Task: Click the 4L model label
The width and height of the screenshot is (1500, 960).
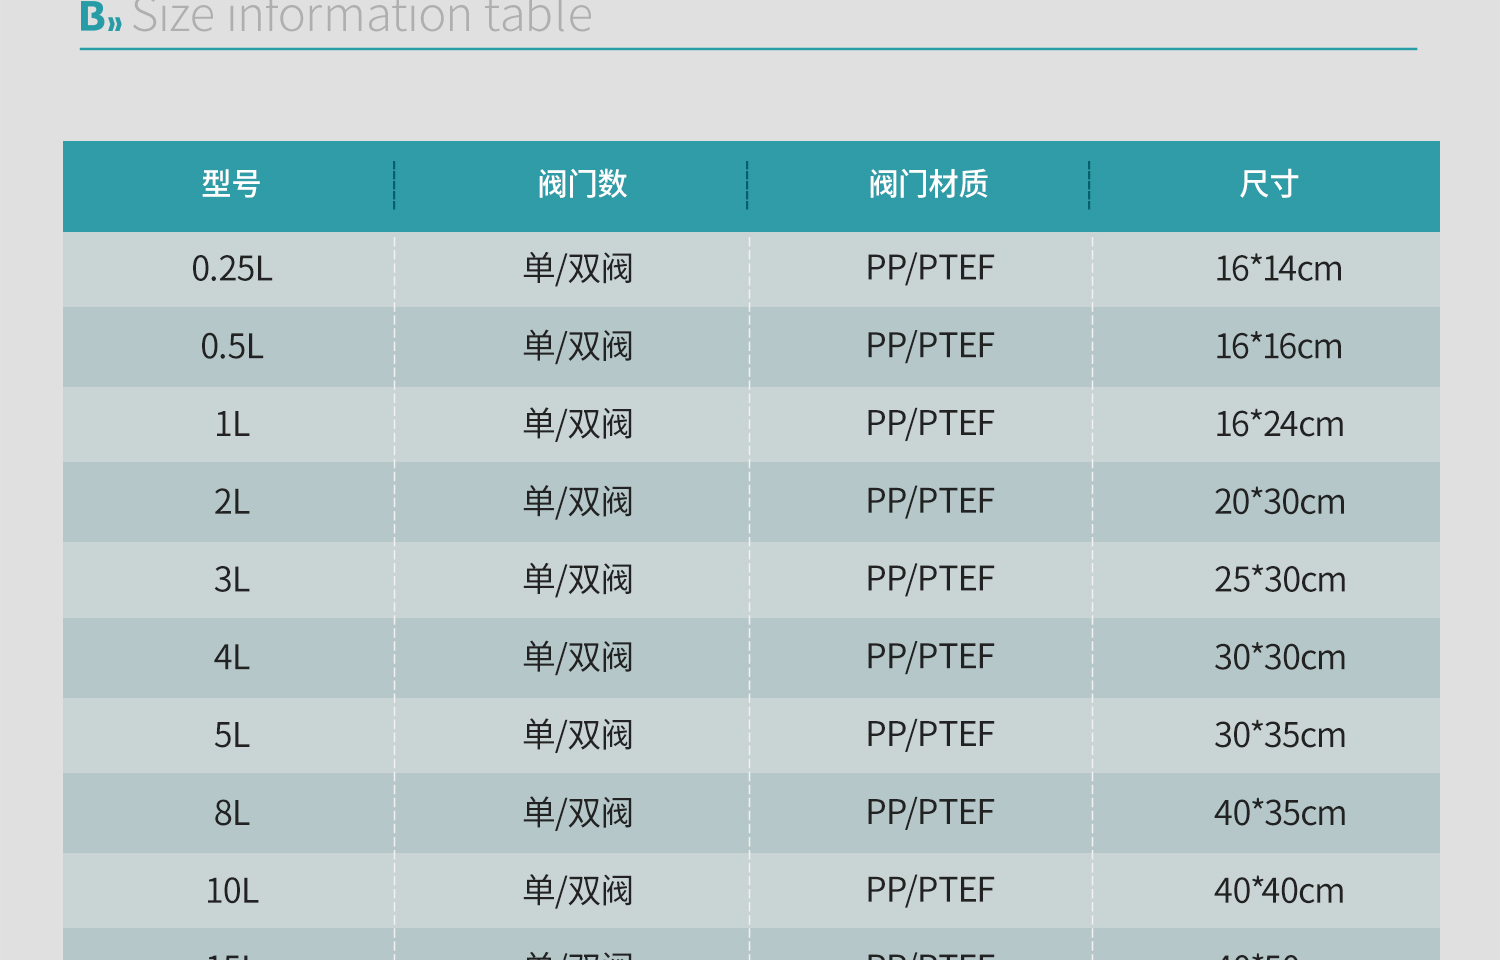Action: [232, 658]
